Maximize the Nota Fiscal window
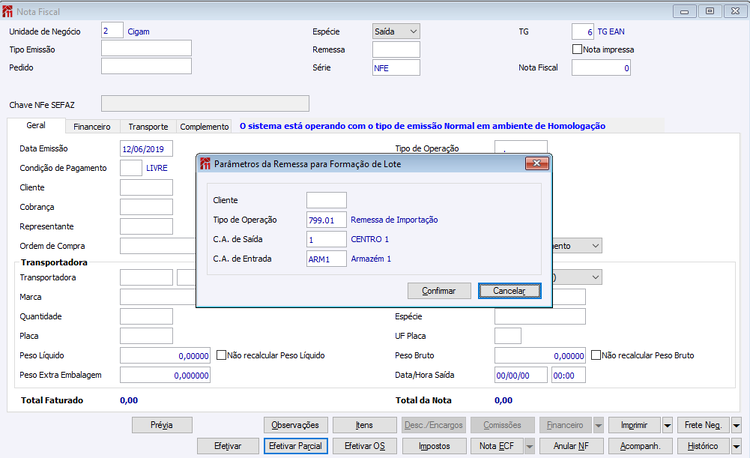 (710, 11)
